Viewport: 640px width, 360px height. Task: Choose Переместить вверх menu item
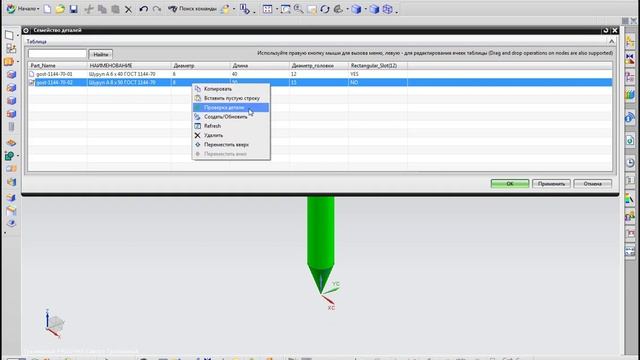(231, 144)
